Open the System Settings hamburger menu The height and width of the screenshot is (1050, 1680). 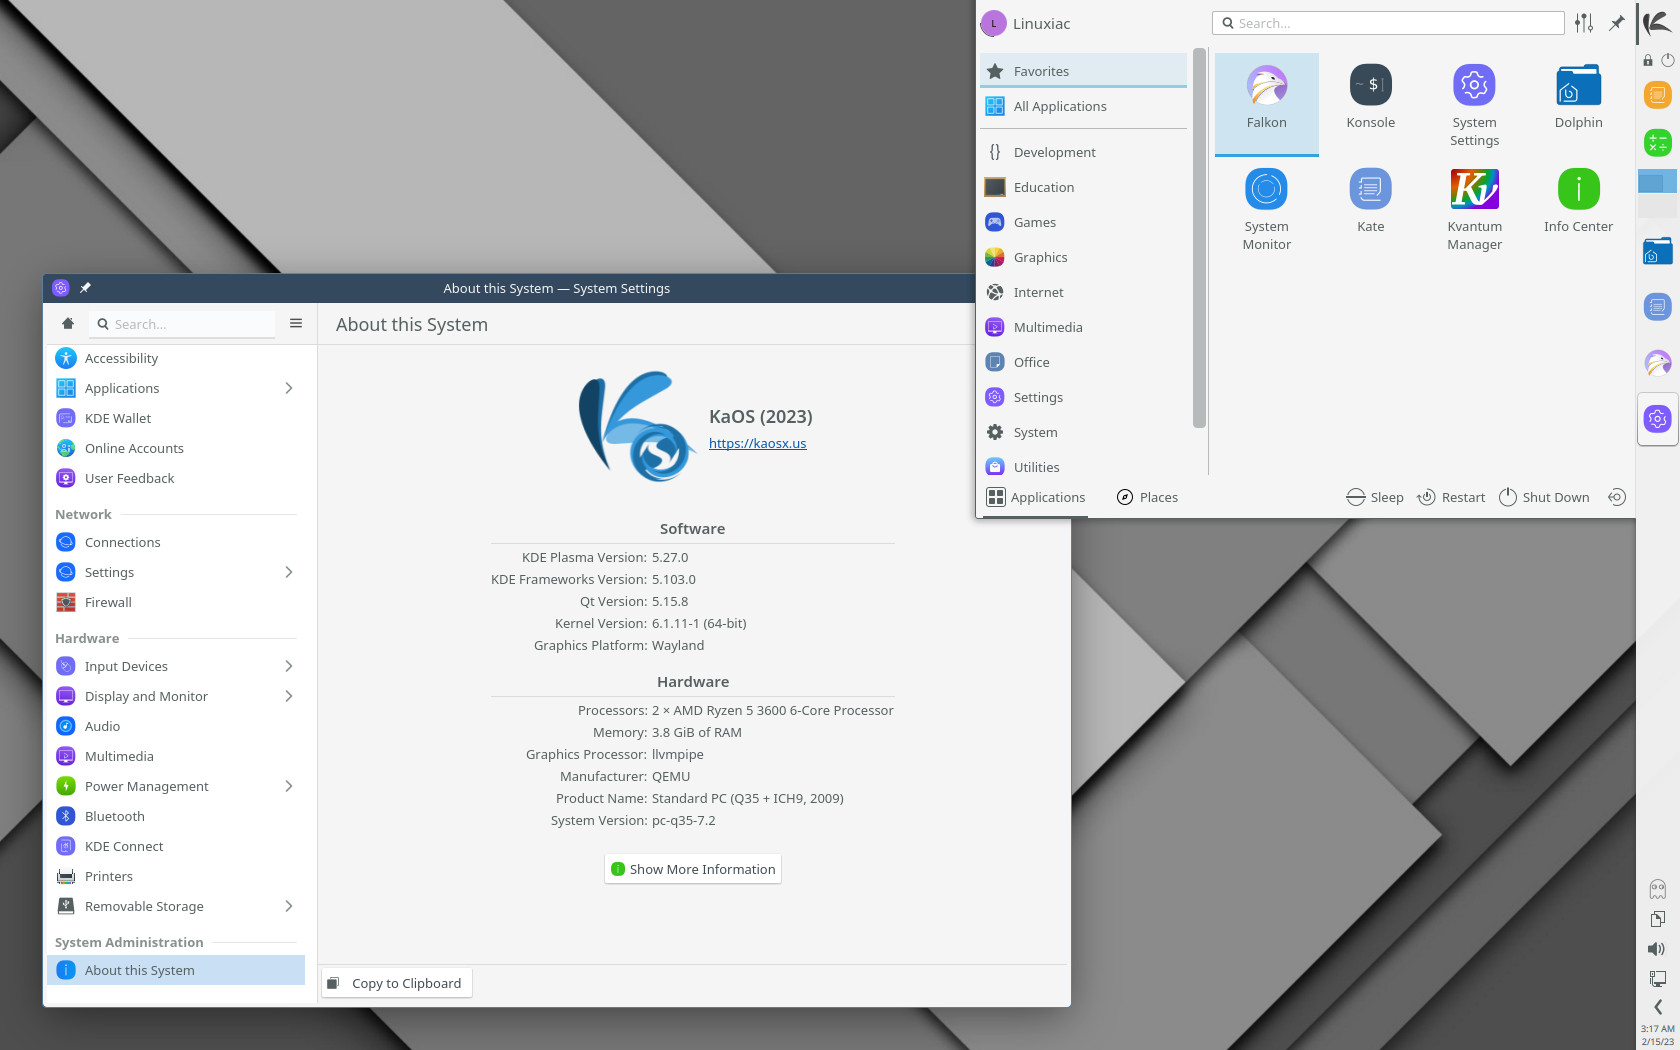(x=296, y=324)
